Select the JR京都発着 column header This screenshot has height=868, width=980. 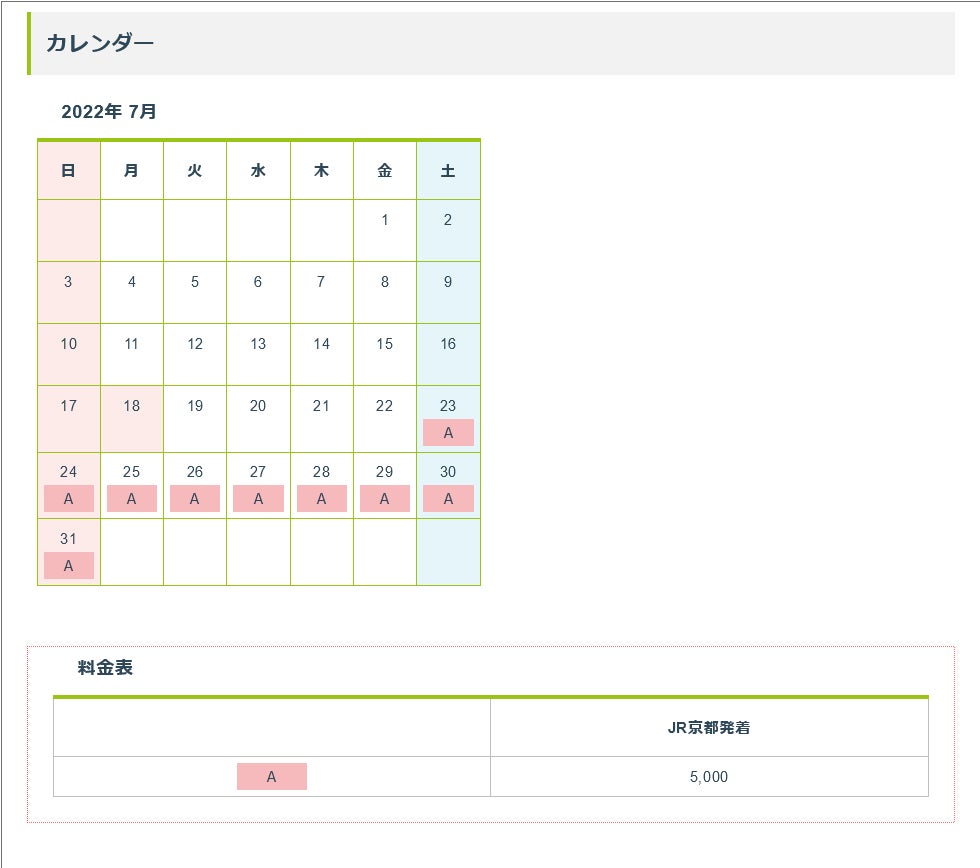coord(709,727)
